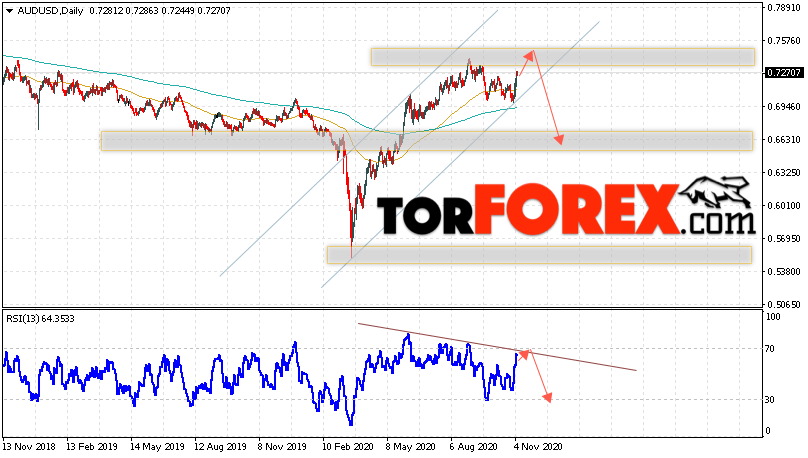Click the 0.78910 price axis label

coord(784,8)
